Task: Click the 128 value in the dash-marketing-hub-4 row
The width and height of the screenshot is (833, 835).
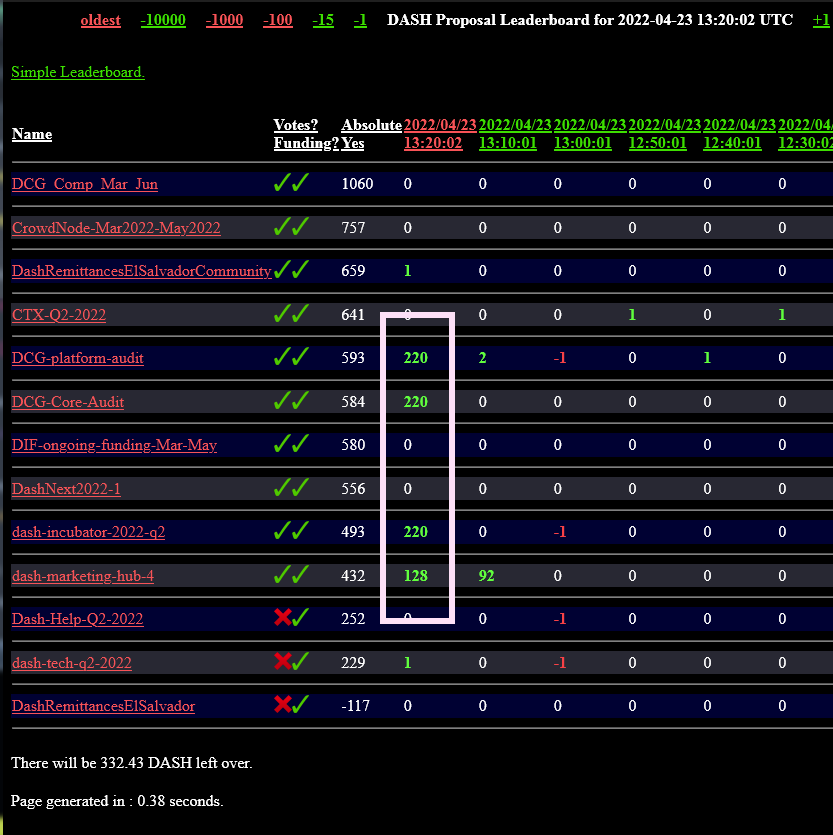Action: [x=415, y=576]
